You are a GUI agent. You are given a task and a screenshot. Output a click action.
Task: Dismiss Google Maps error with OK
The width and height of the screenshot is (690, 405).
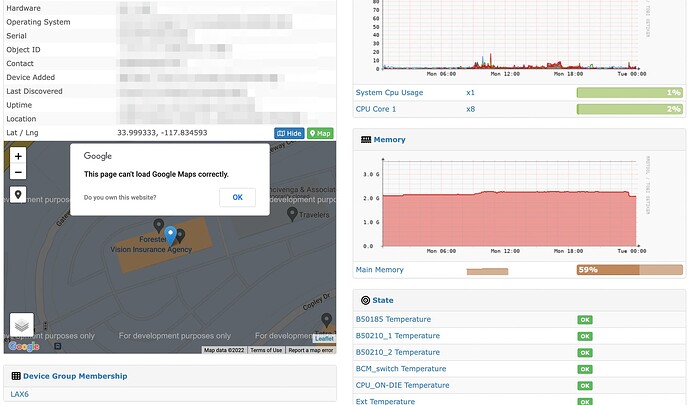click(237, 197)
